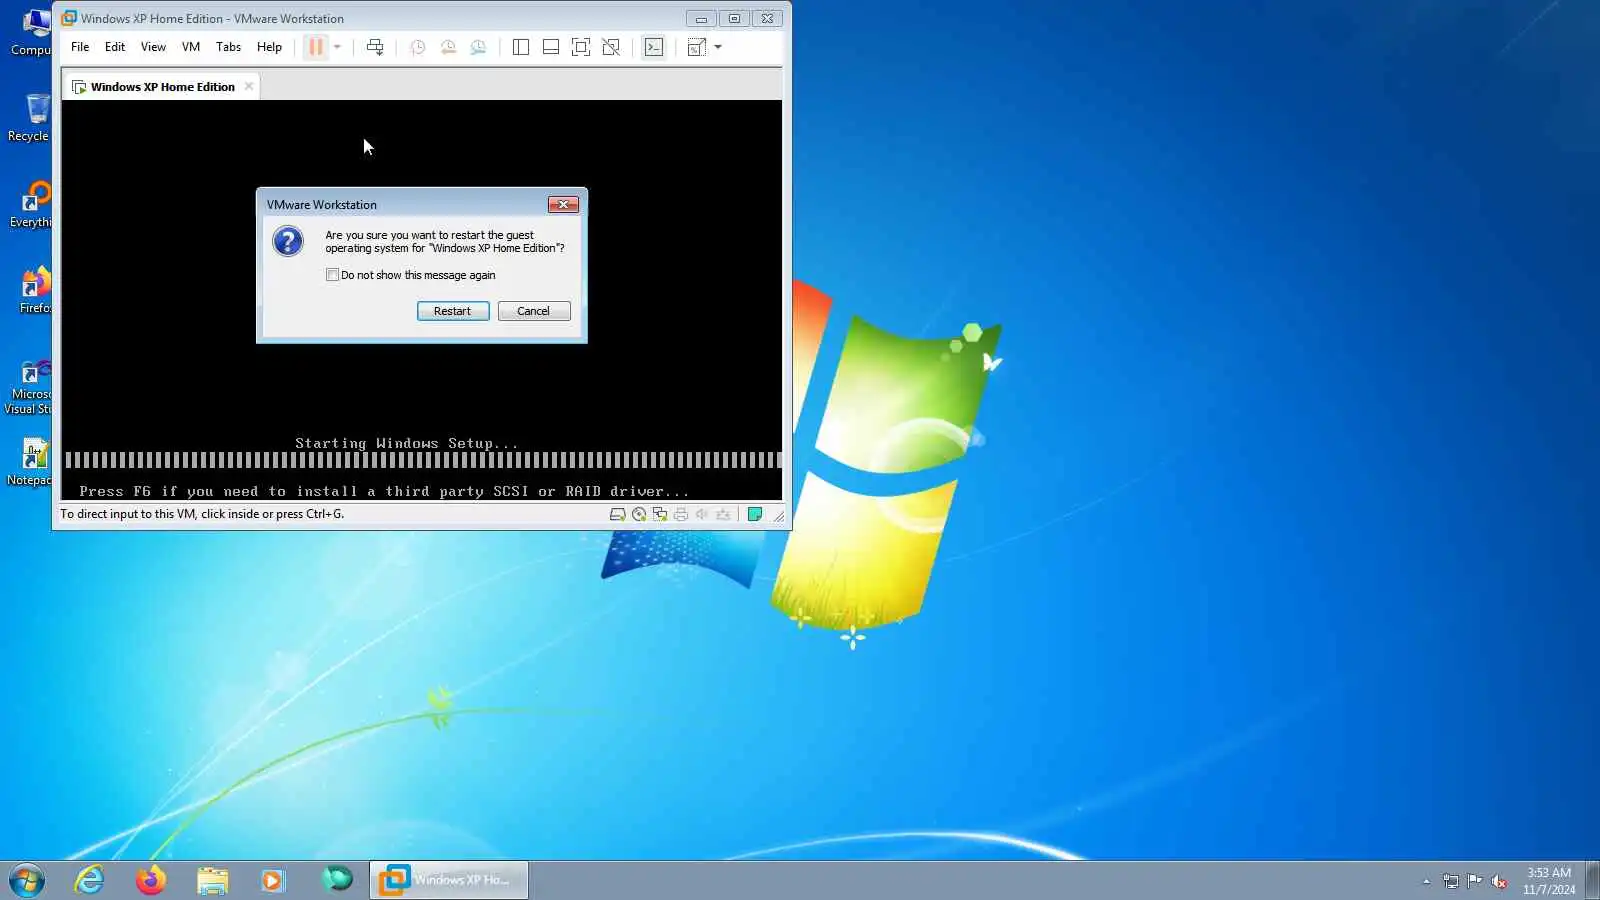
Task: Click the Setup progress bar in the VM console
Action: click(x=422, y=460)
